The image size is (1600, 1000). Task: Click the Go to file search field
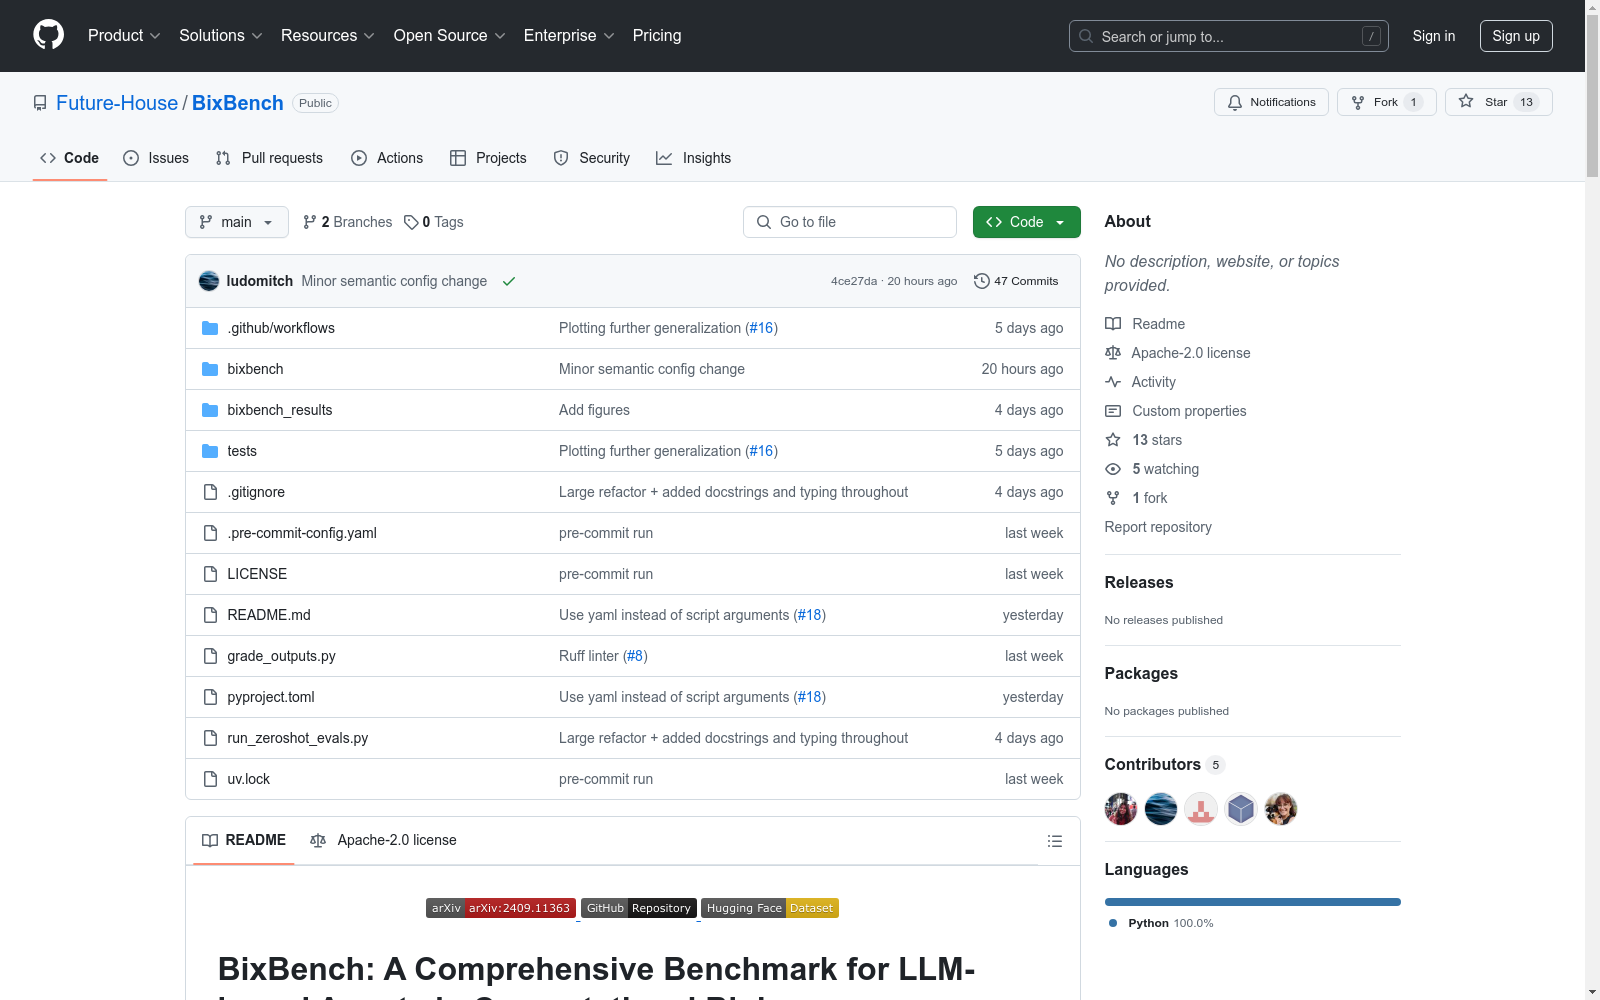coord(850,222)
